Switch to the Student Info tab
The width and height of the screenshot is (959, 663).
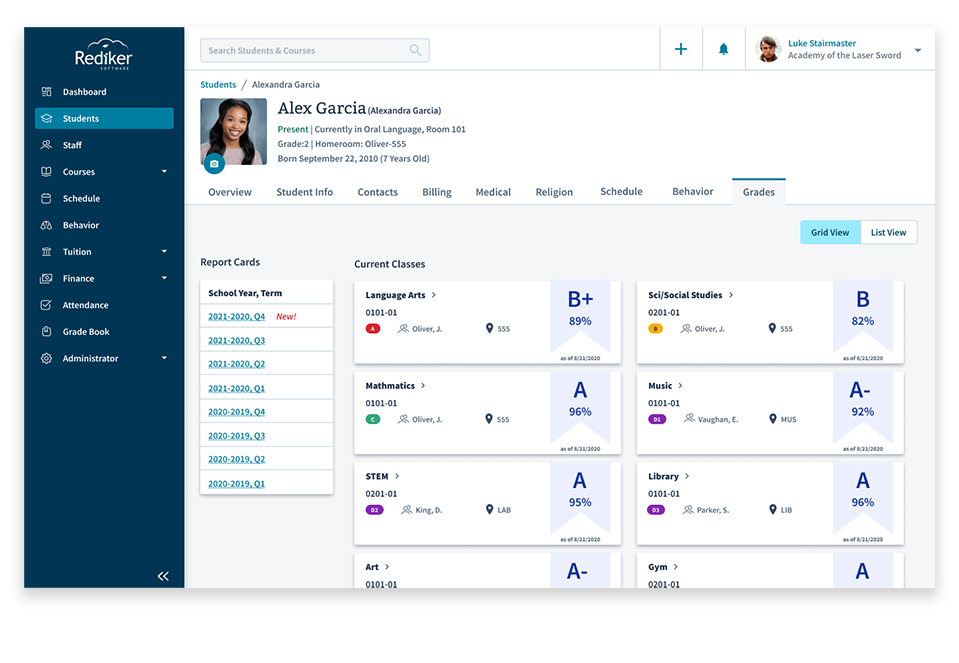click(305, 192)
